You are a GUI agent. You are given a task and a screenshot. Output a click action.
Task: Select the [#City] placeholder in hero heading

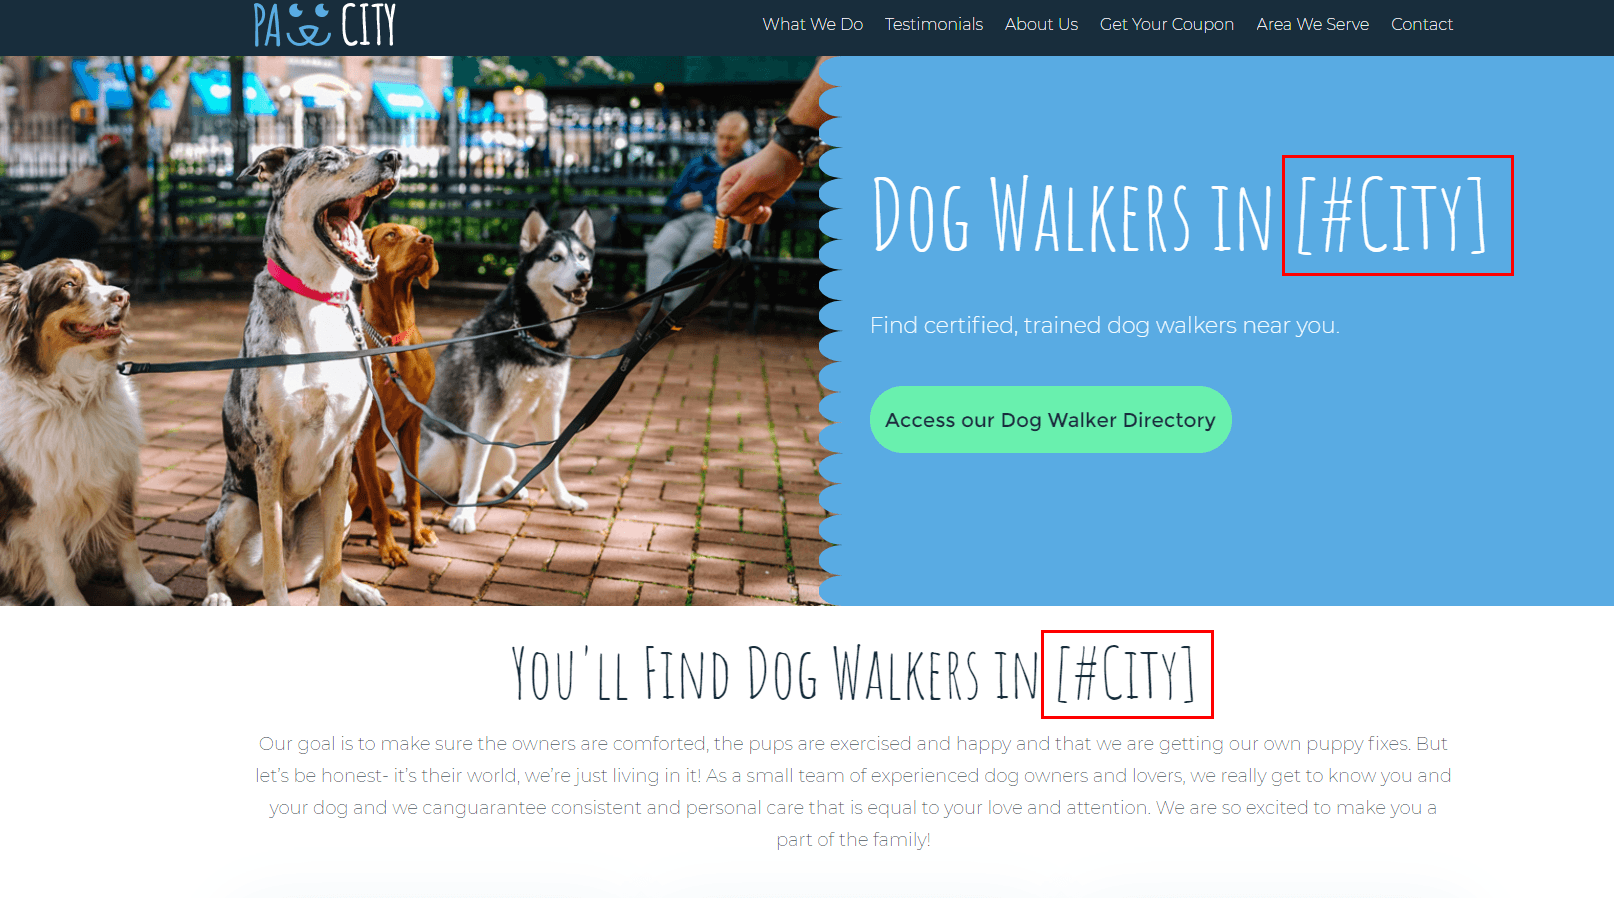[x=1396, y=215]
